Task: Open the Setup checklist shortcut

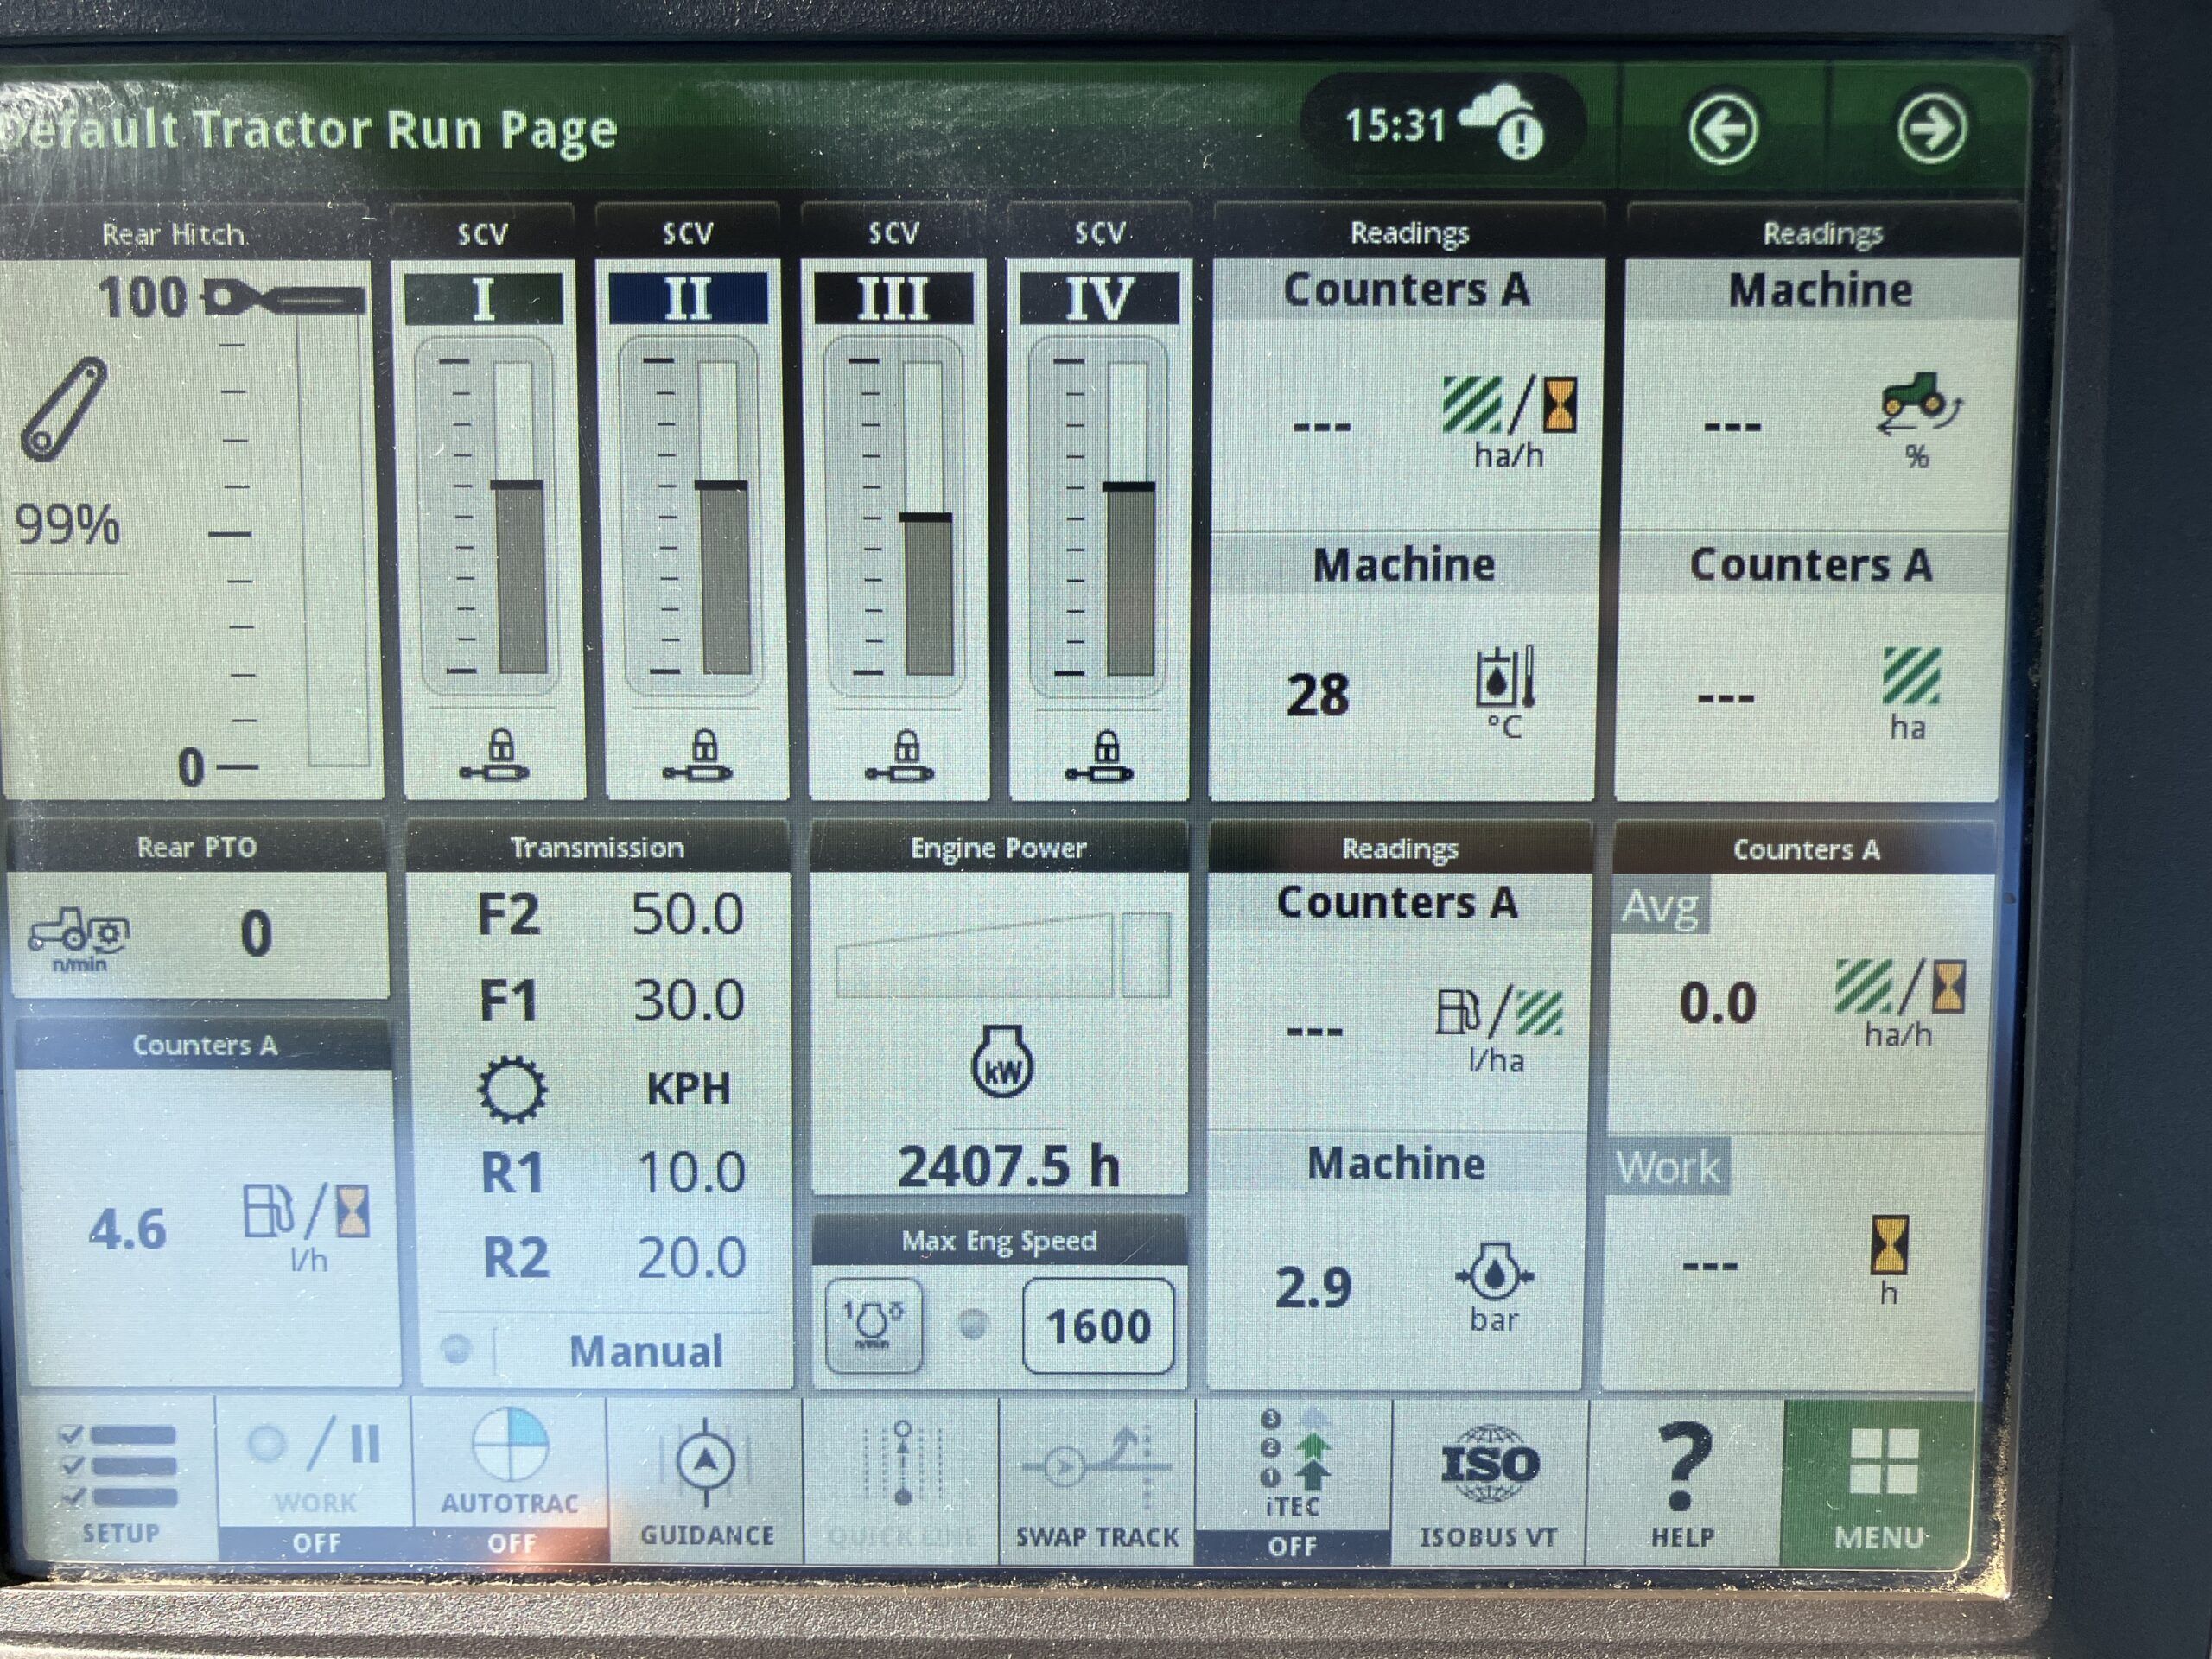Action: (x=118, y=1480)
